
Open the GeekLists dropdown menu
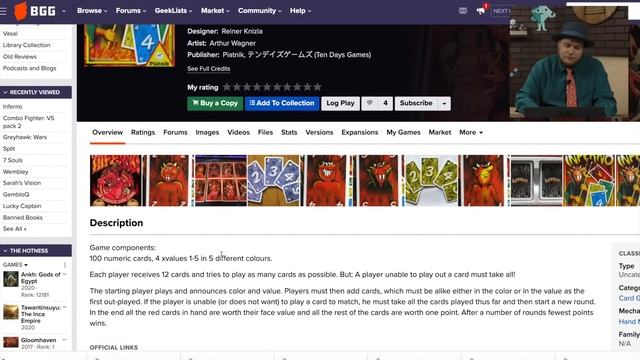coord(173,11)
